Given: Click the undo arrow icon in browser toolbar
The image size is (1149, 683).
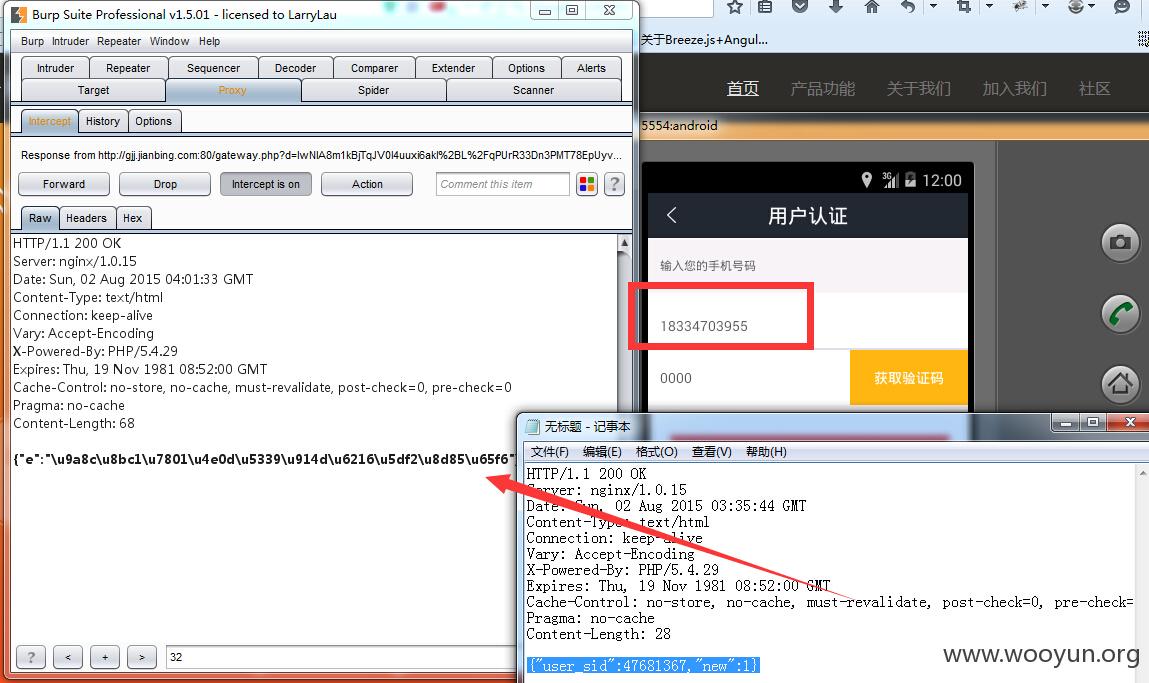Looking at the screenshot, I should click(908, 7).
